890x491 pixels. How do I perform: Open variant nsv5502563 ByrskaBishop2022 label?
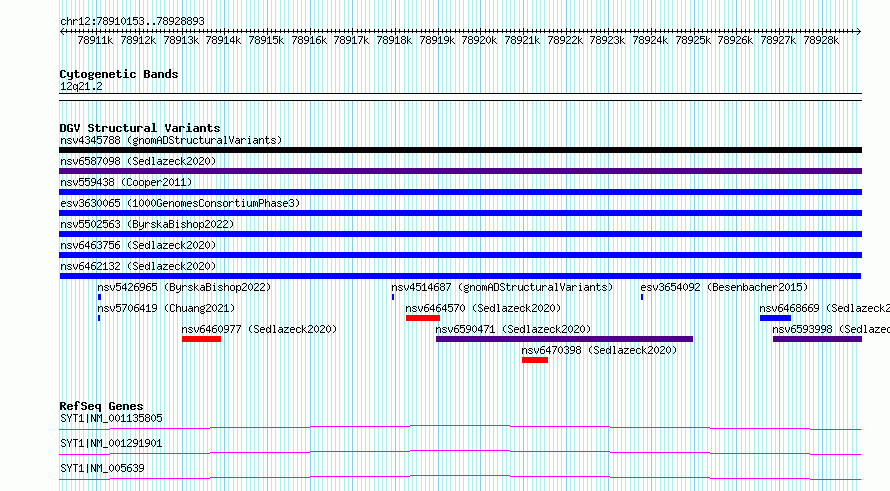[147, 224]
